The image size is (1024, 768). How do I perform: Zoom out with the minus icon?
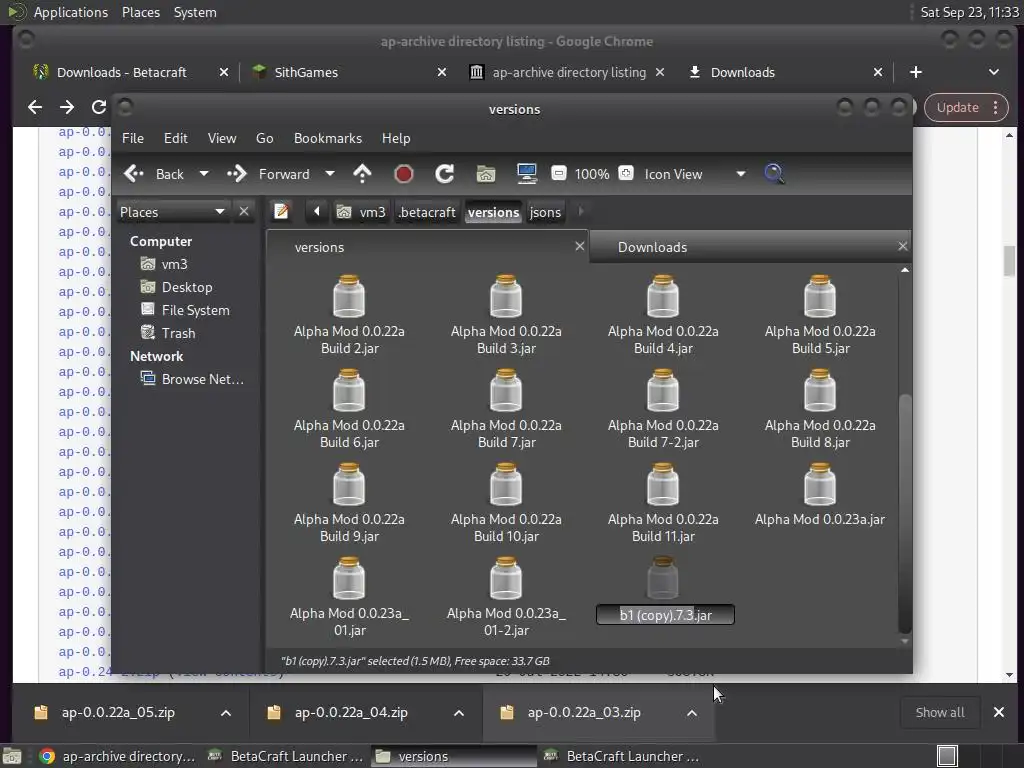(x=559, y=174)
